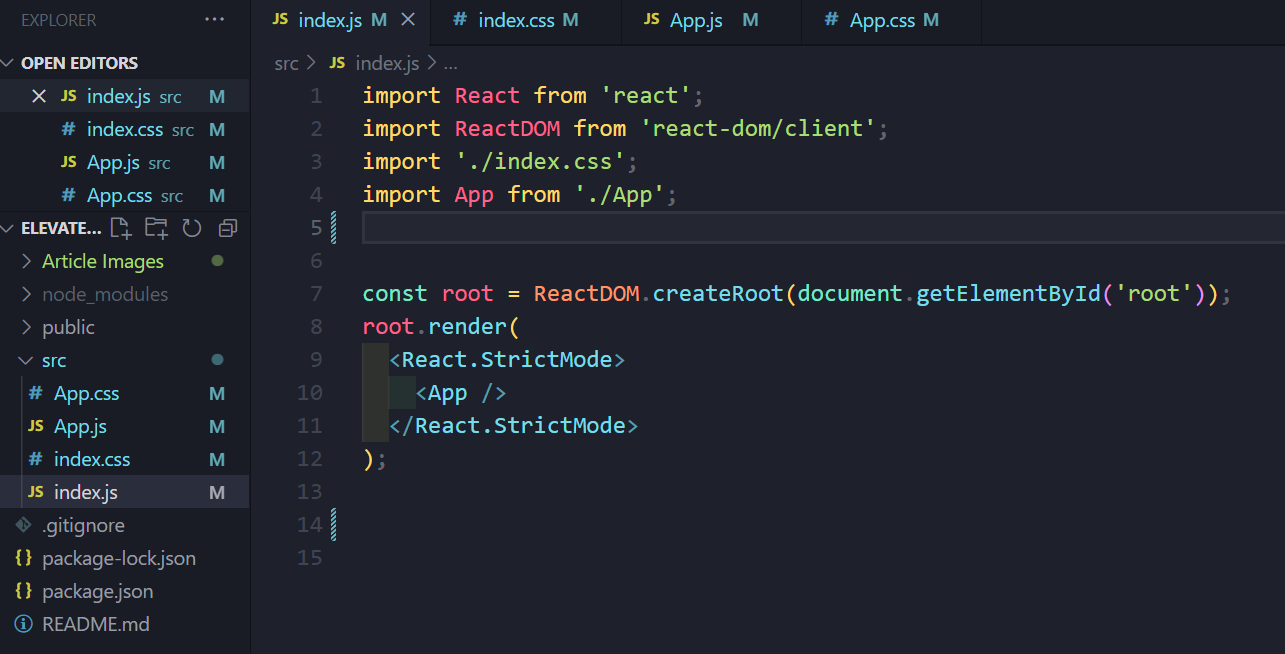Open the Explorer more actions ellipsis

[214, 20]
